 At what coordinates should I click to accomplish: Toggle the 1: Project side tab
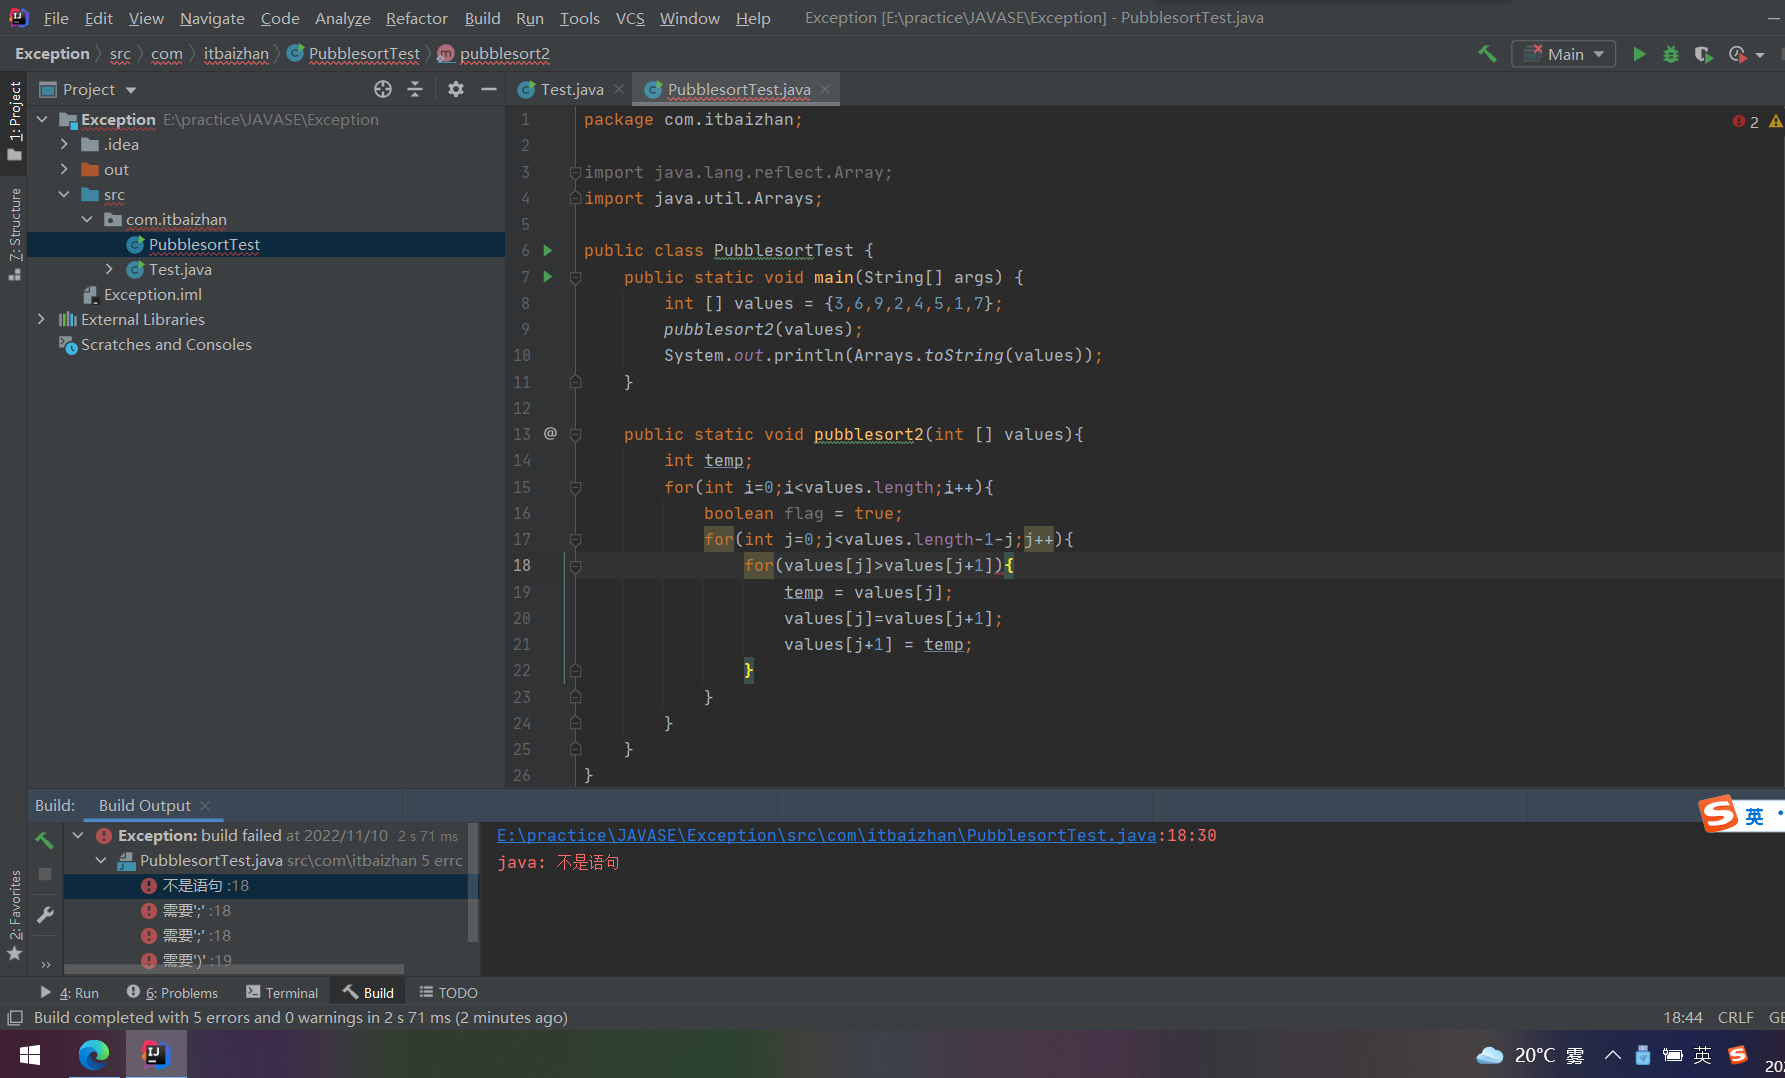pos(14,120)
